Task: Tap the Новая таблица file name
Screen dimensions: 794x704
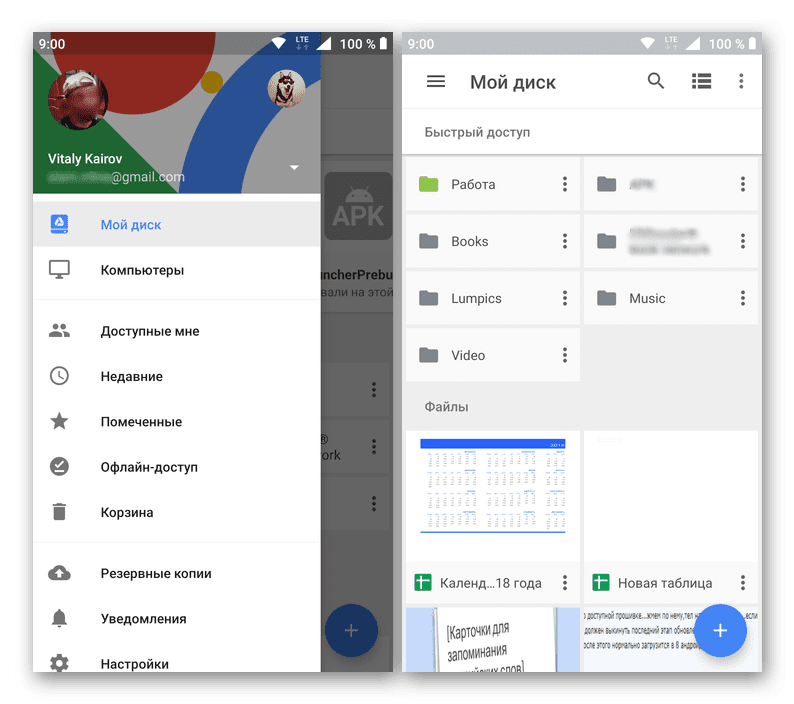Action: (x=665, y=583)
